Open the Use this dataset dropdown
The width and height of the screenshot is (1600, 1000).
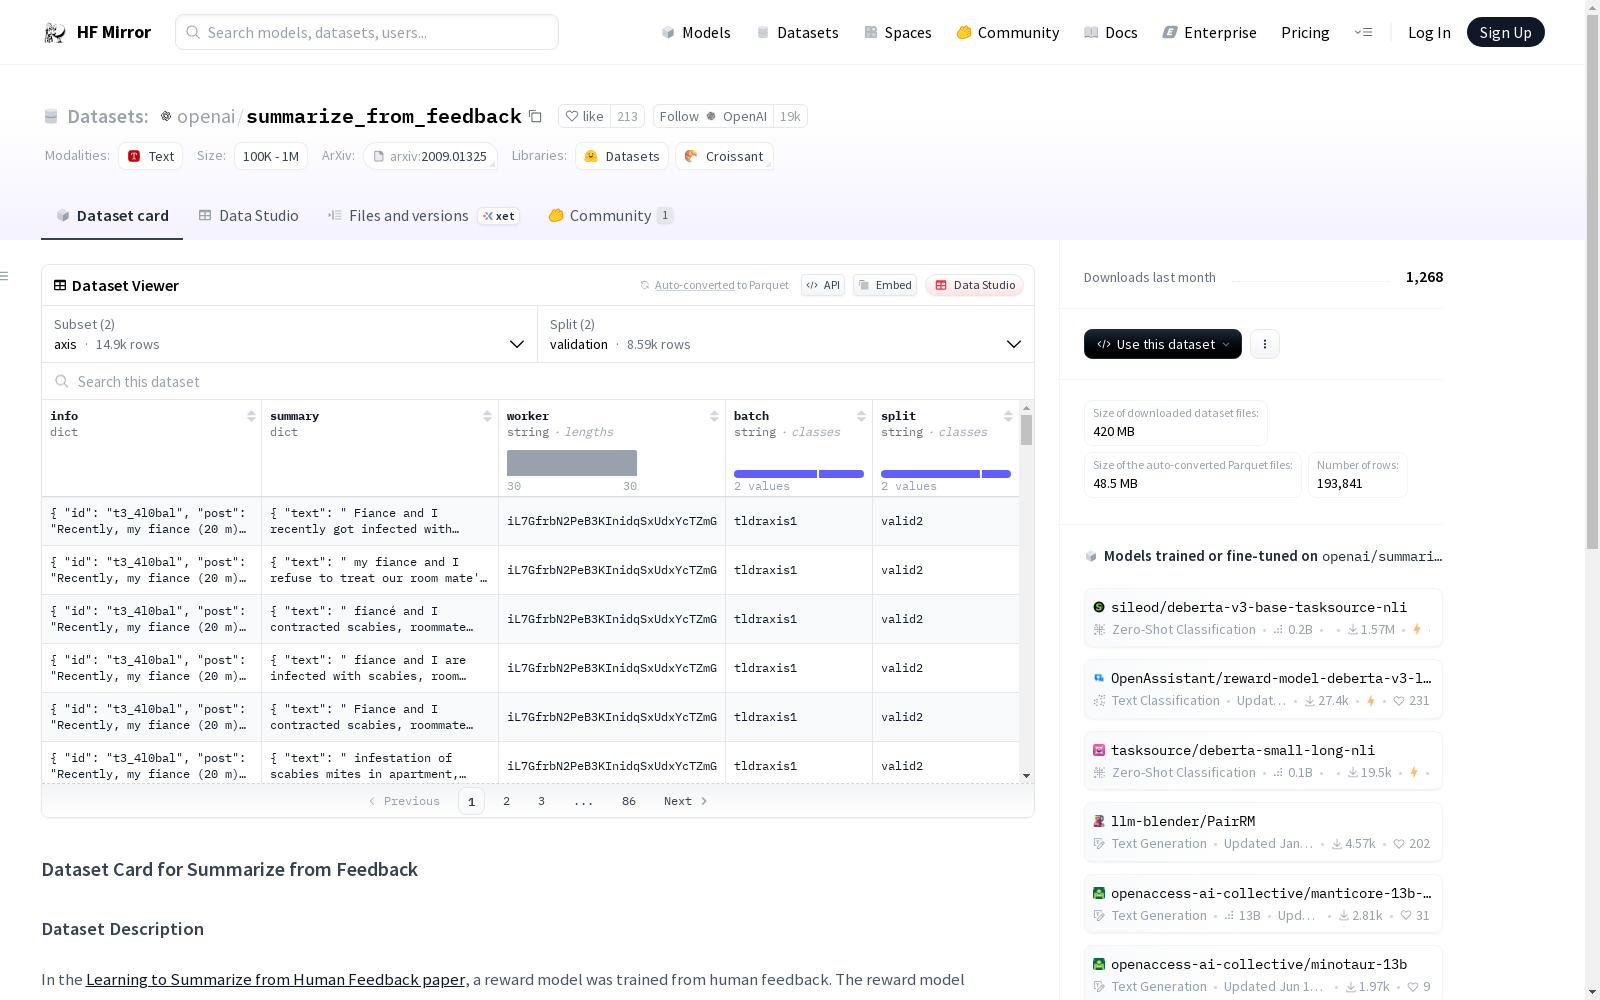[x=1162, y=344]
